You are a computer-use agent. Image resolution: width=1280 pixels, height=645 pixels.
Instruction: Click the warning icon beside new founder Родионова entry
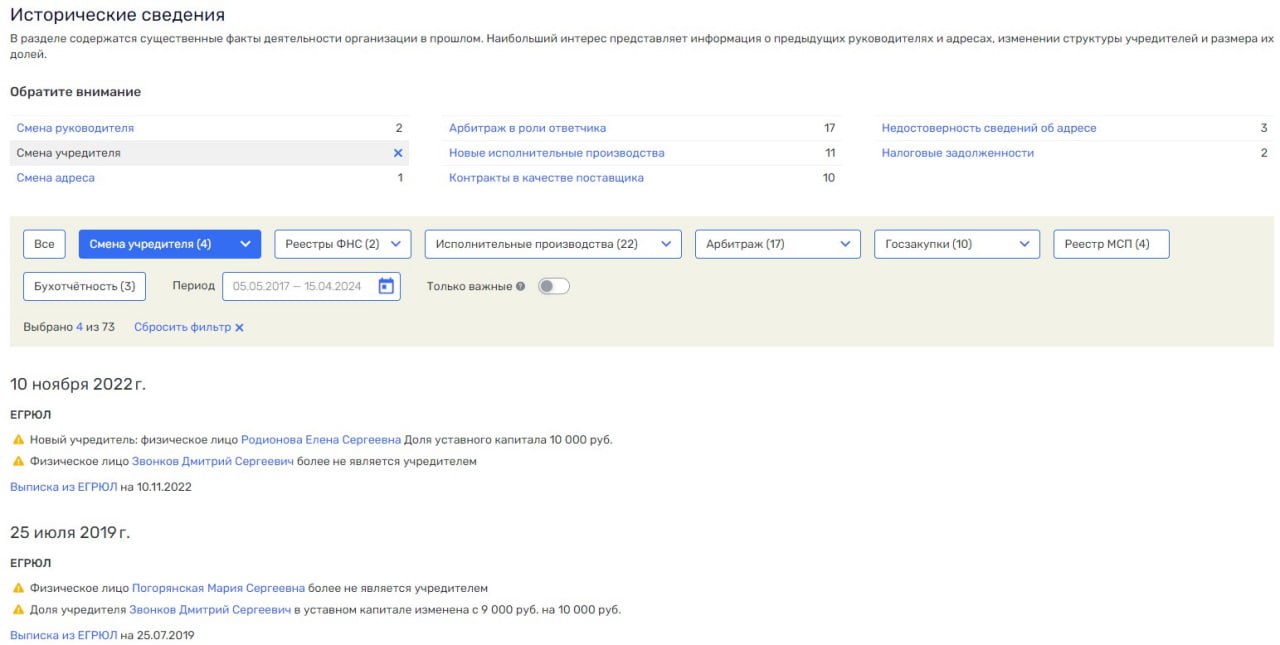point(17,438)
